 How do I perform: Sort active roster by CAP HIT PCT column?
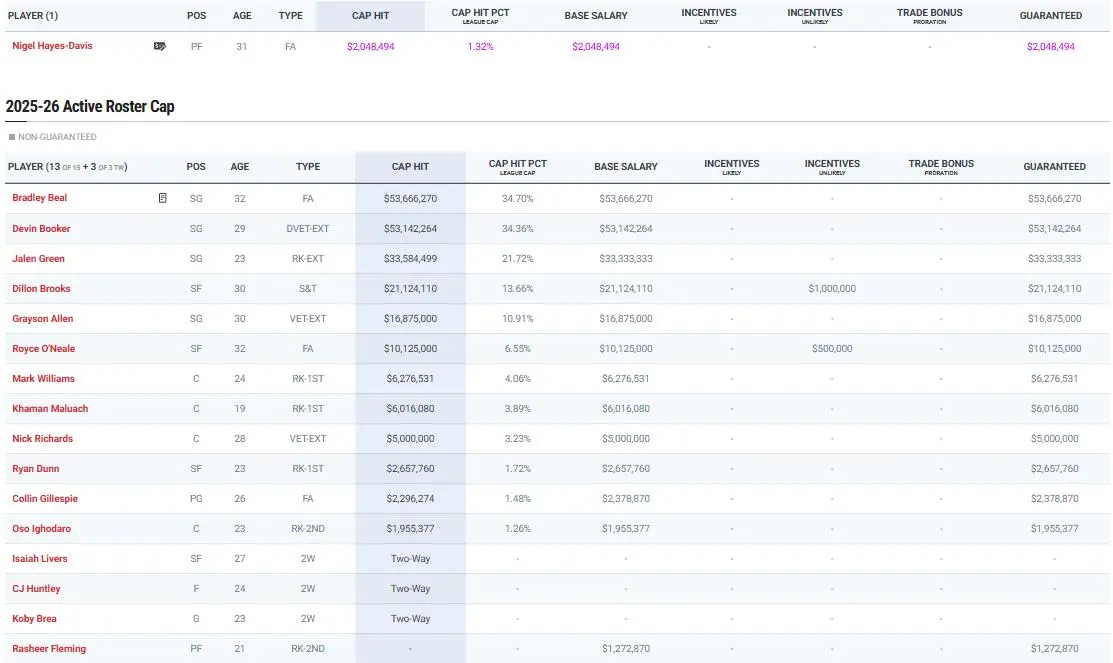(x=517, y=167)
